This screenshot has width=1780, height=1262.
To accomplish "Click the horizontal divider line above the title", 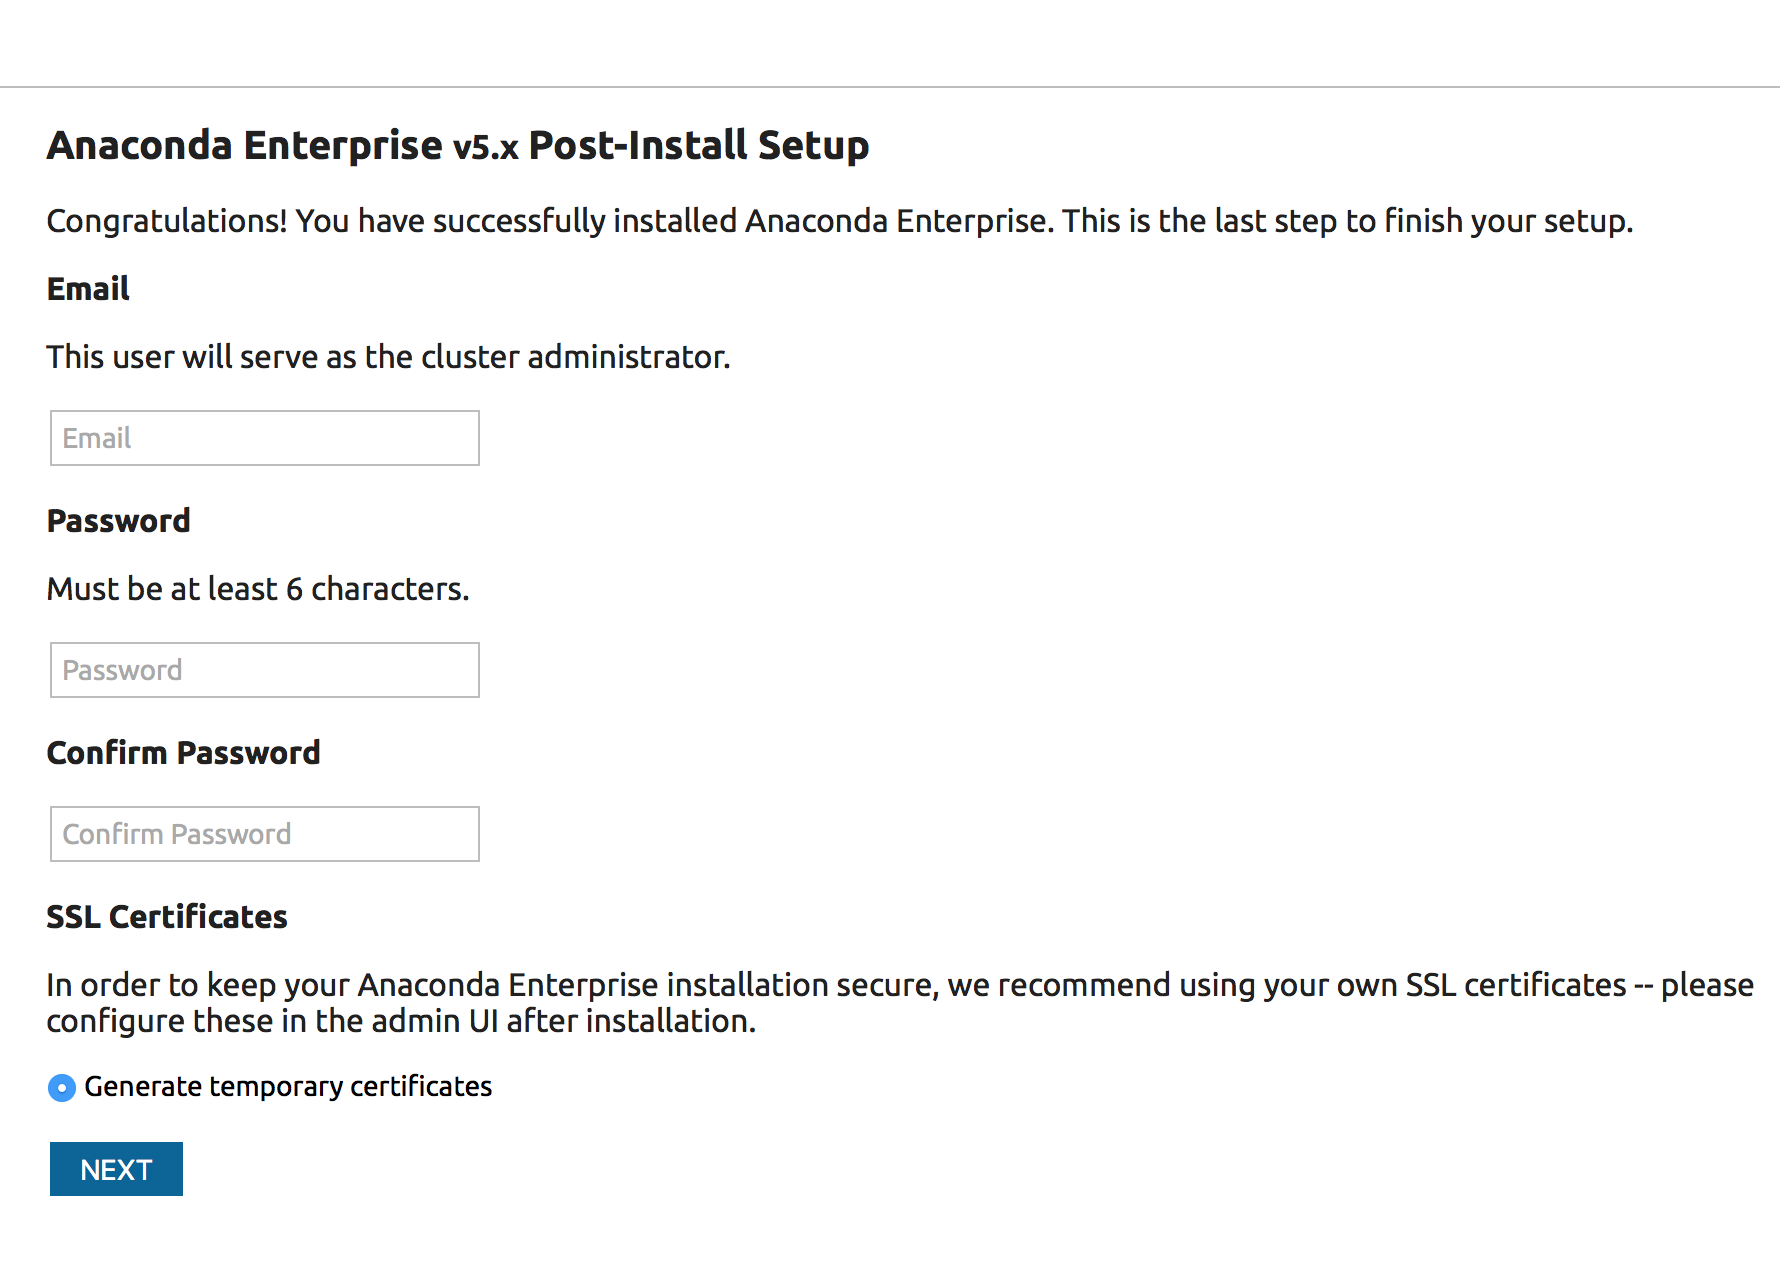I will click(890, 87).
